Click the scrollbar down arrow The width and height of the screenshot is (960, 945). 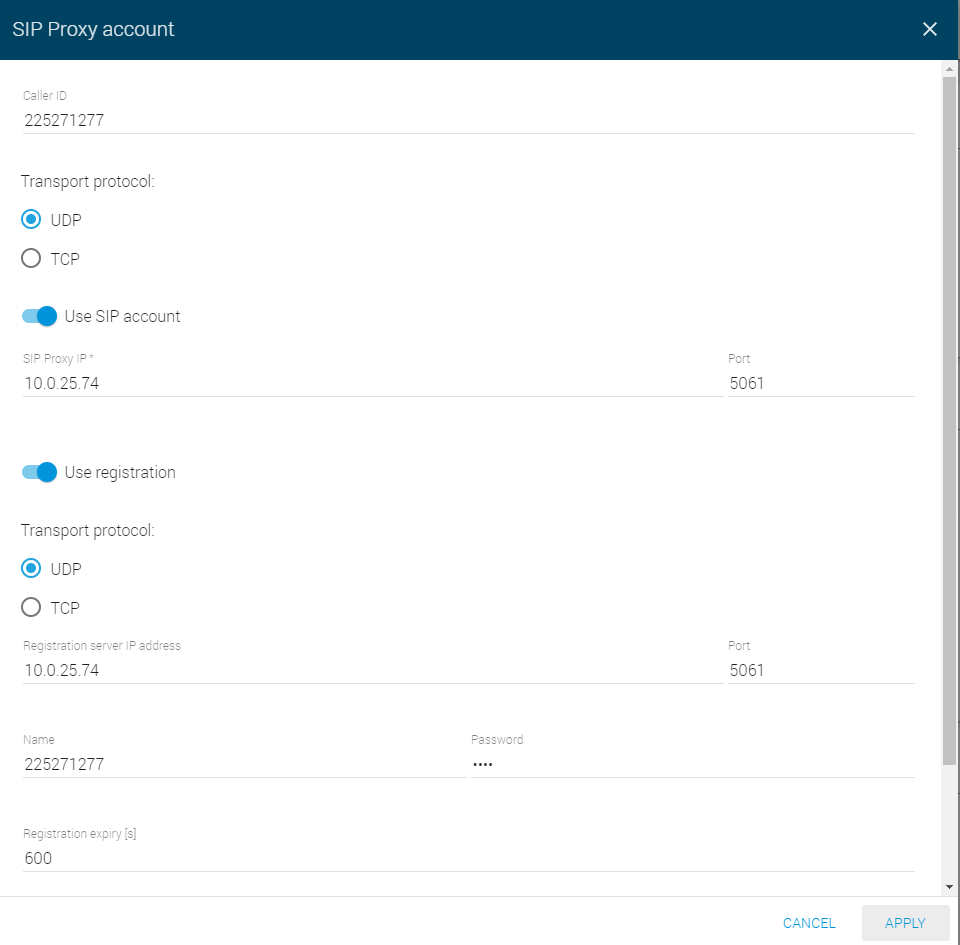click(949, 886)
